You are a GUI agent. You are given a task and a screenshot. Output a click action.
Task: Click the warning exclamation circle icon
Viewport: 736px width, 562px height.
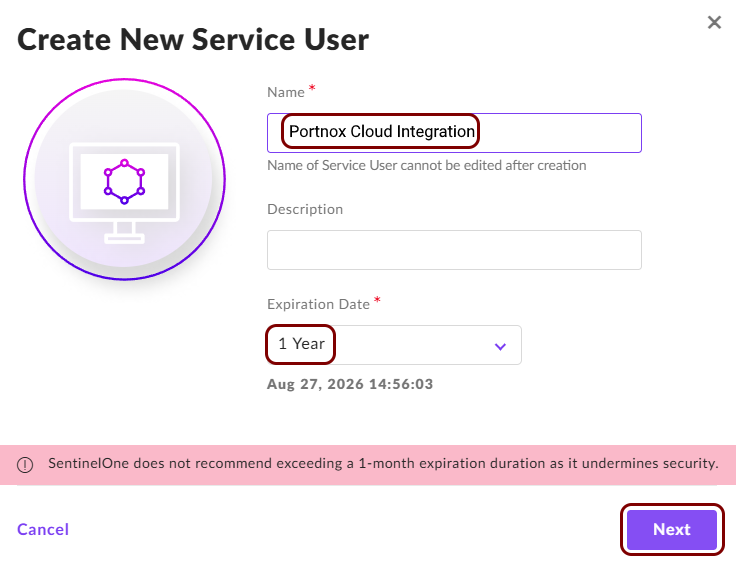pos(25,465)
